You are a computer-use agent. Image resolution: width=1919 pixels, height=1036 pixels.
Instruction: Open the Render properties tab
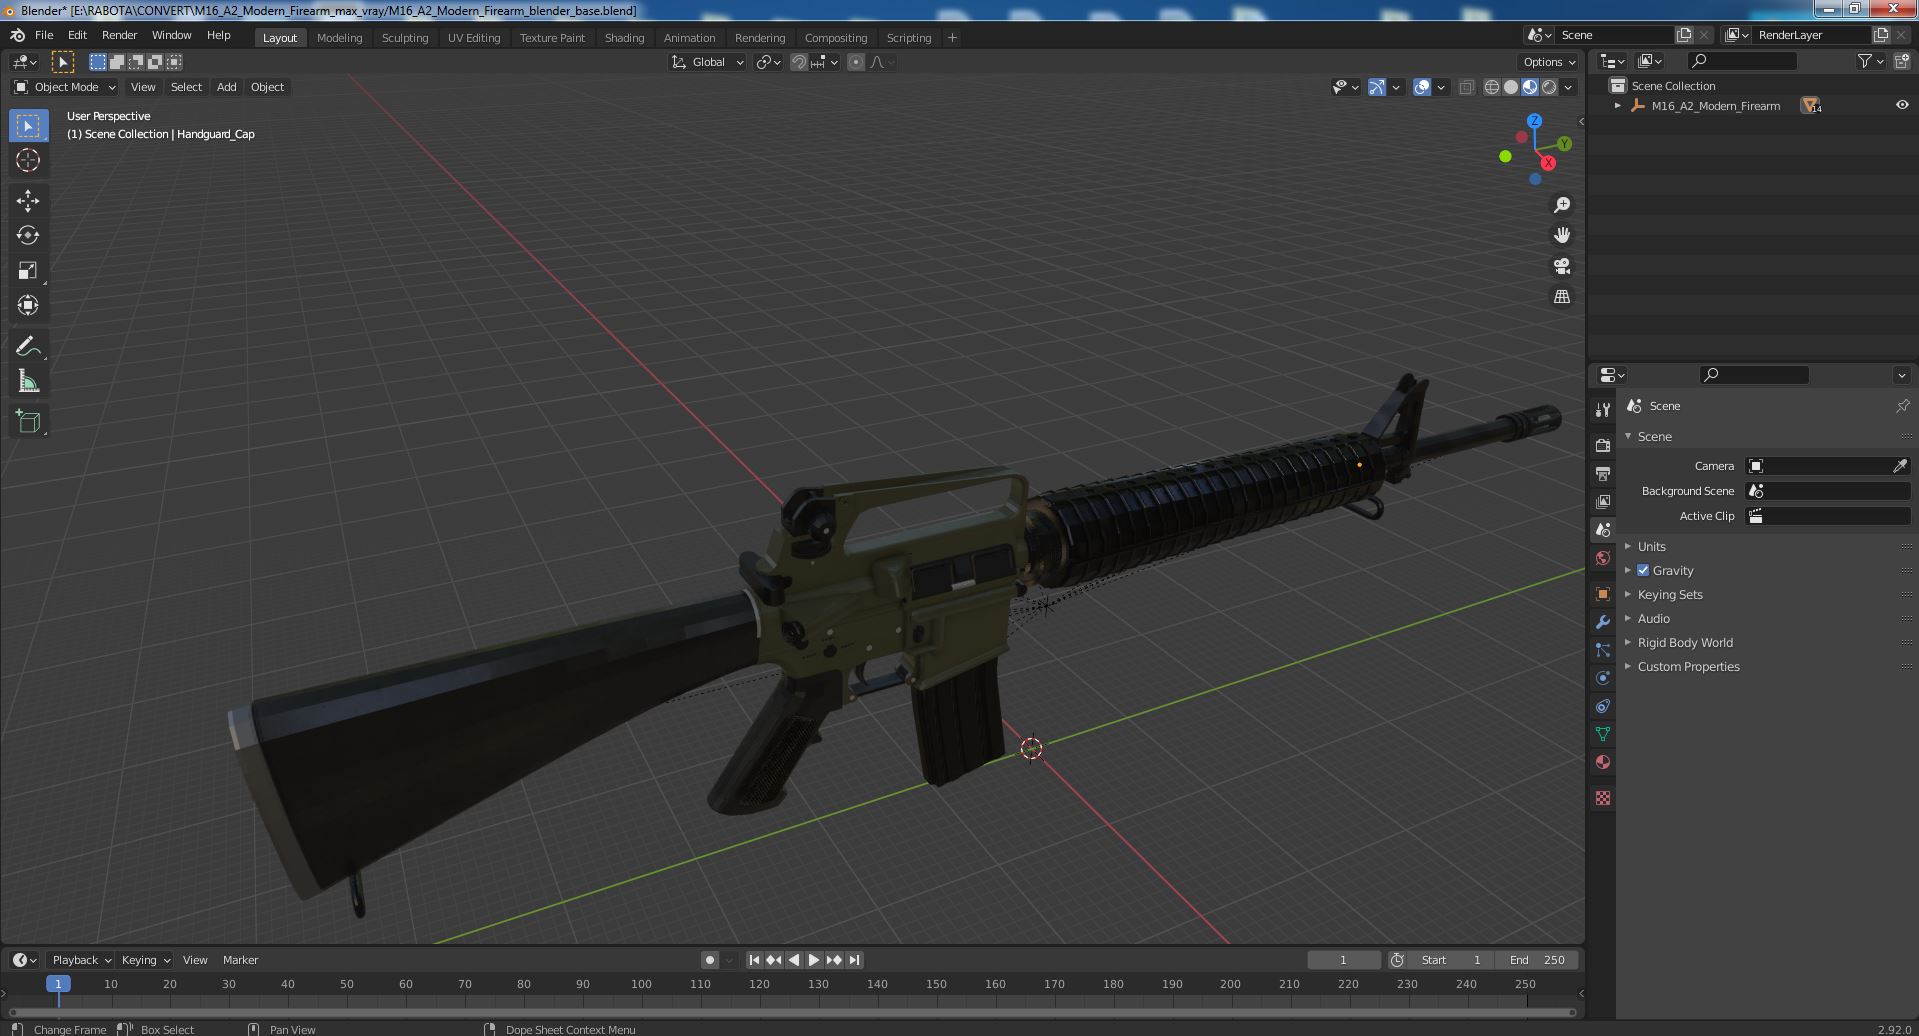pos(1603,445)
